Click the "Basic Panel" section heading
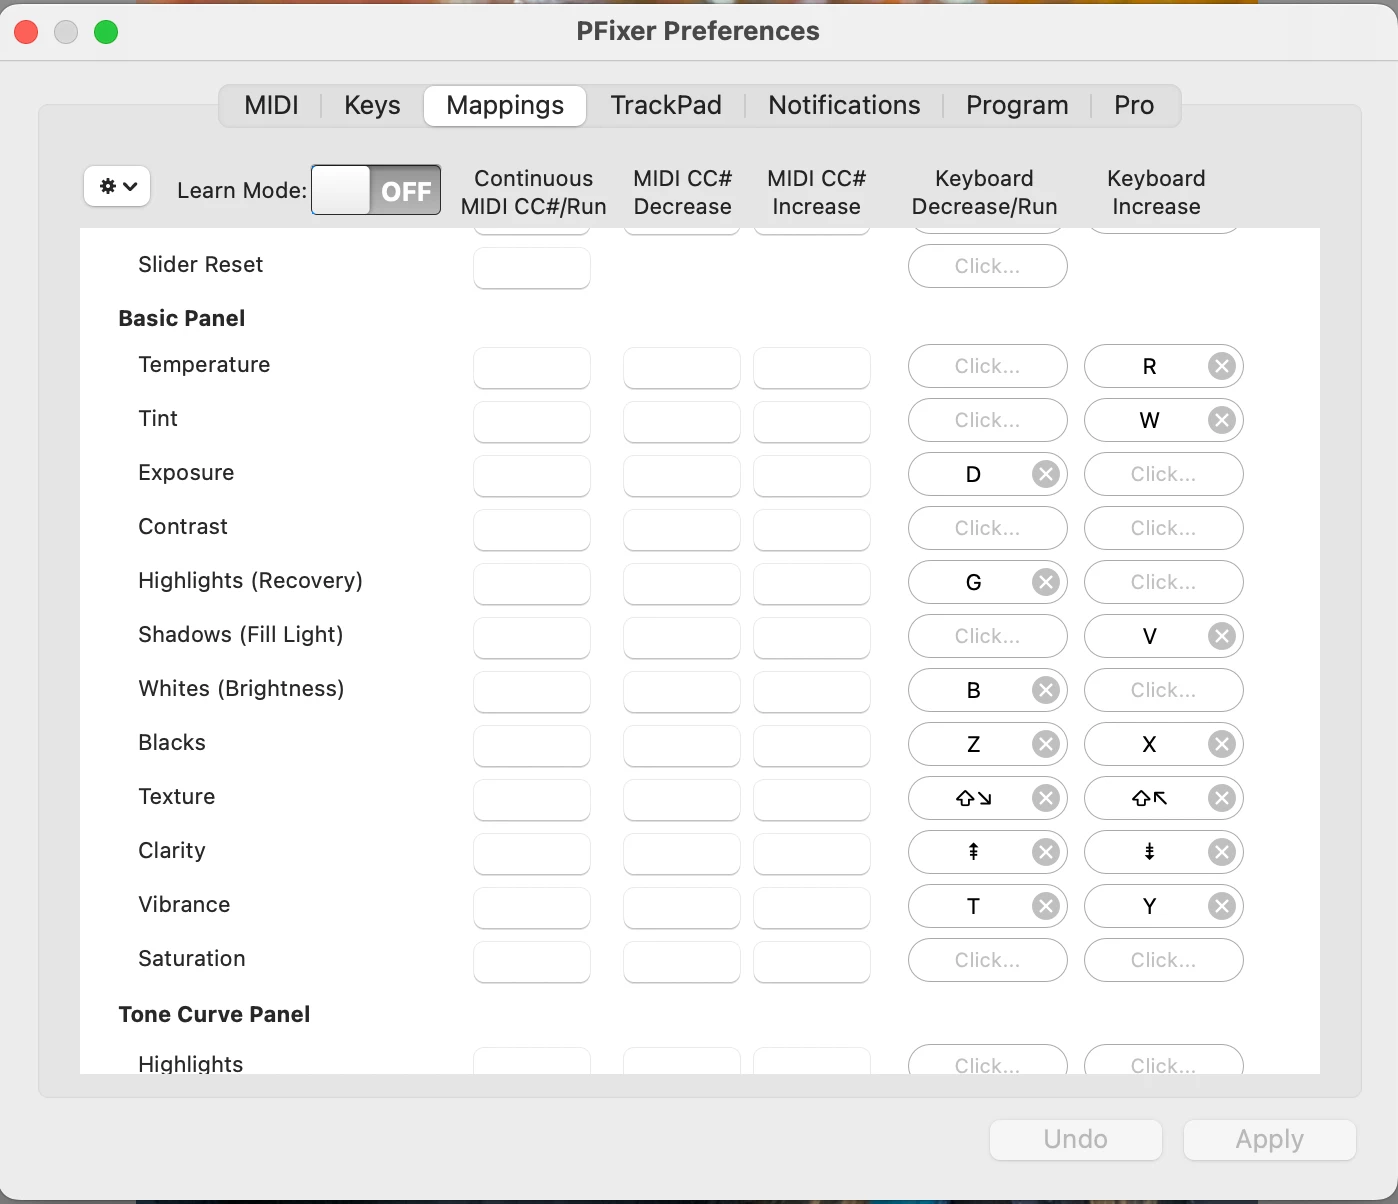This screenshot has height=1204, width=1398. point(182,318)
